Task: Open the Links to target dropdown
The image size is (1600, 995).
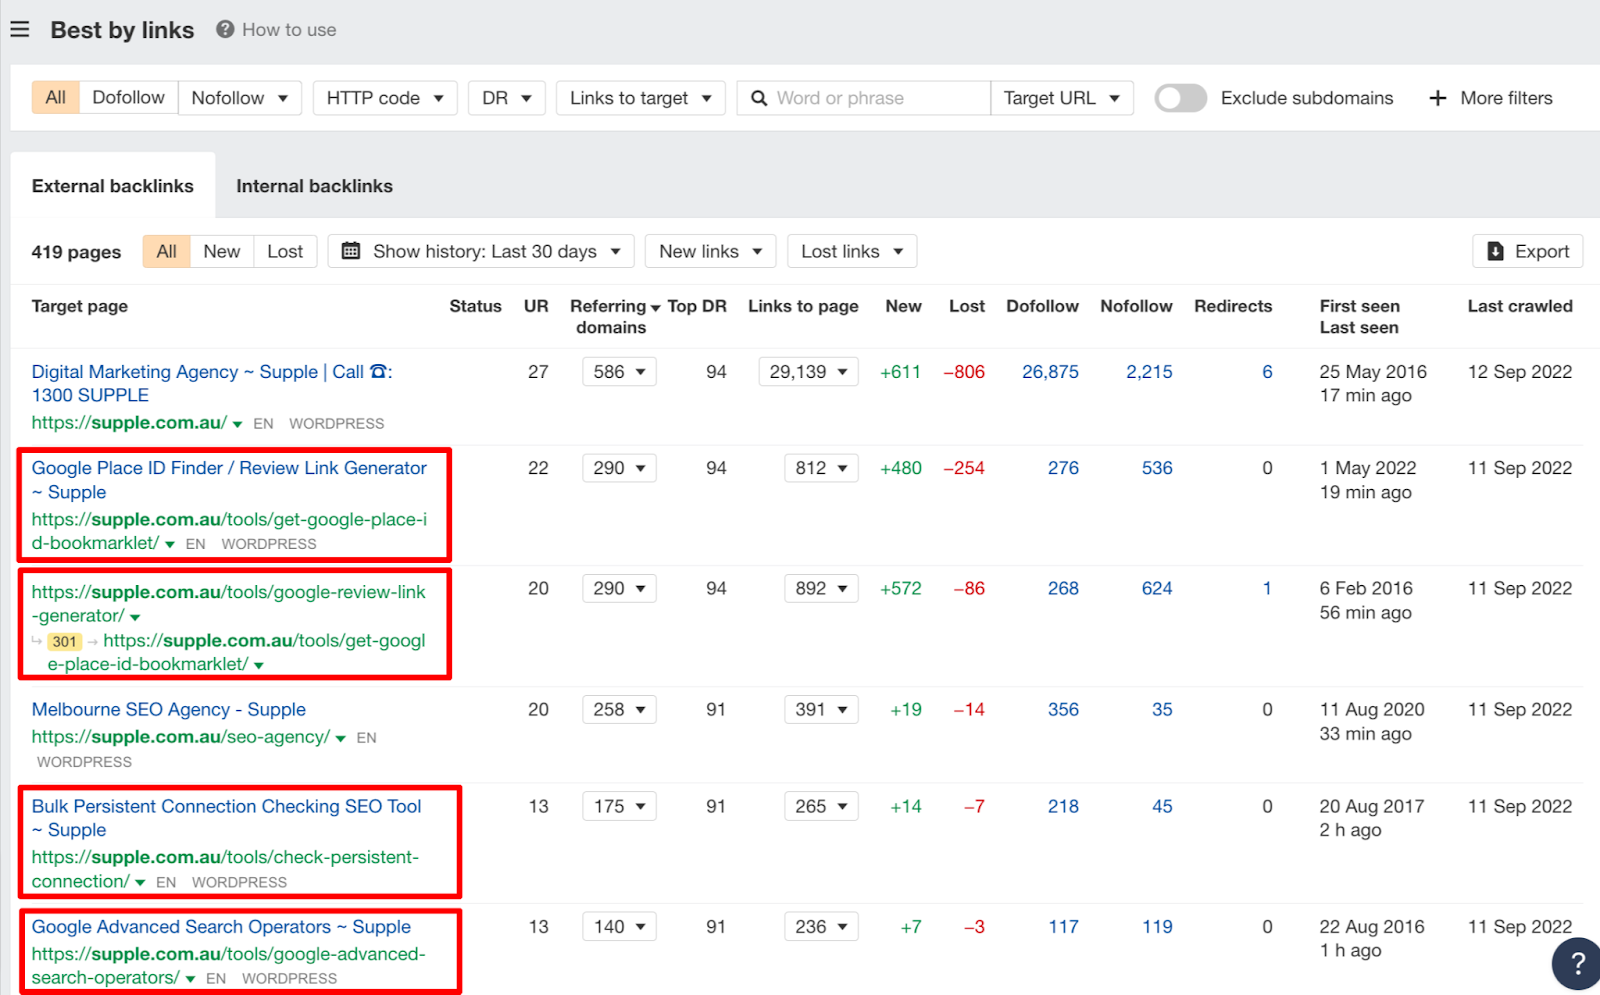Action: tap(641, 98)
